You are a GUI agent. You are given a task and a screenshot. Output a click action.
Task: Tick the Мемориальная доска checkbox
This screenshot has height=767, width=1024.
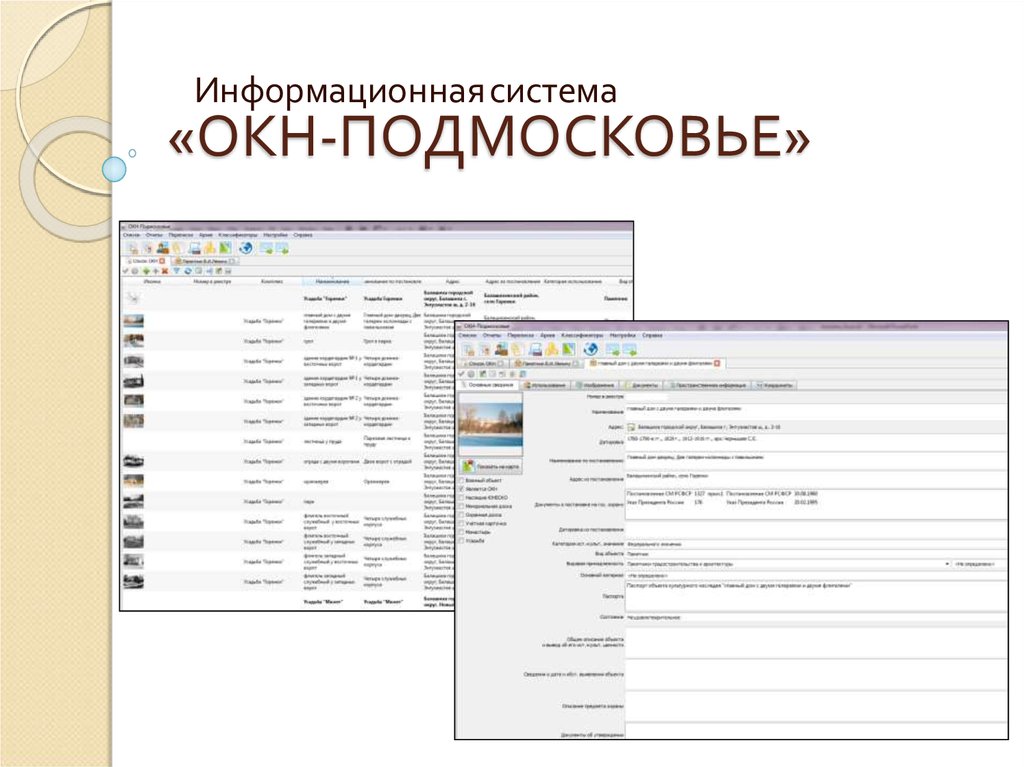point(461,506)
